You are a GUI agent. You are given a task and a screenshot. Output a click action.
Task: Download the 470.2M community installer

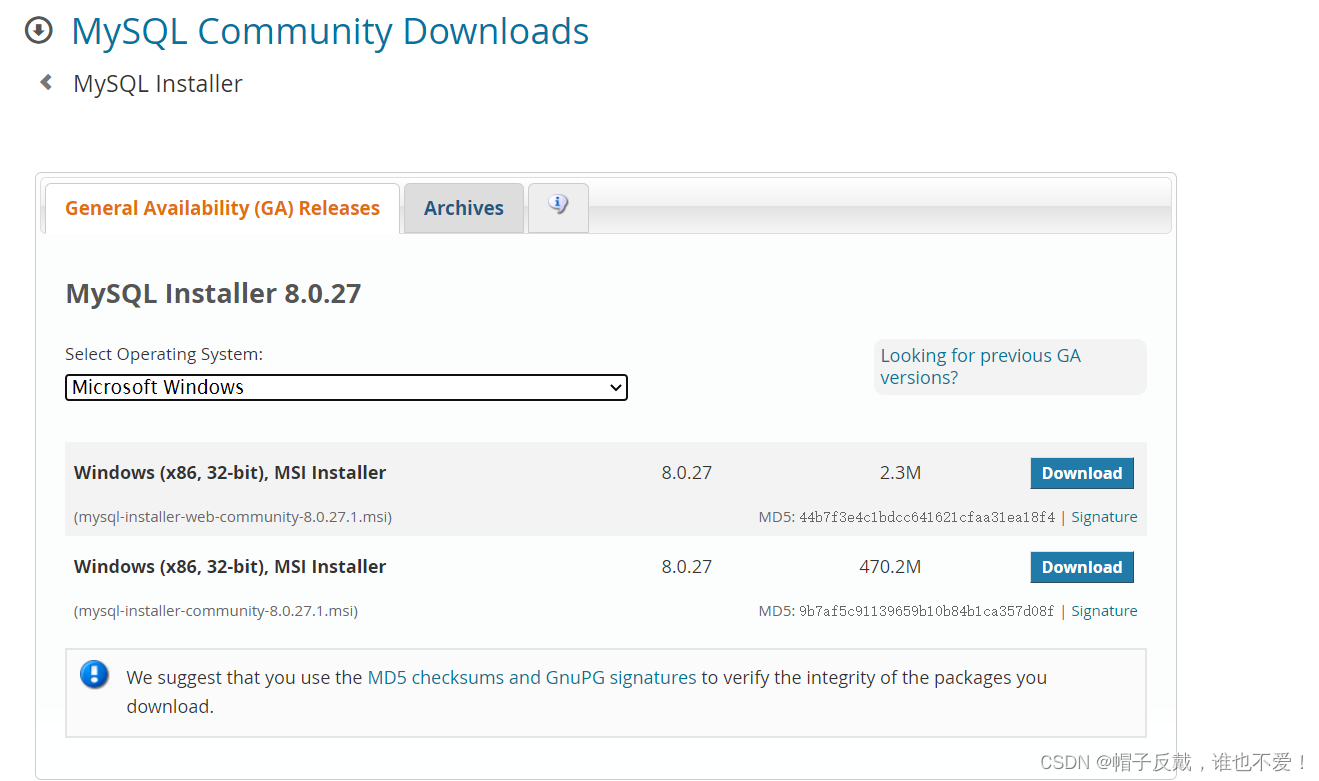click(1082, 567)
